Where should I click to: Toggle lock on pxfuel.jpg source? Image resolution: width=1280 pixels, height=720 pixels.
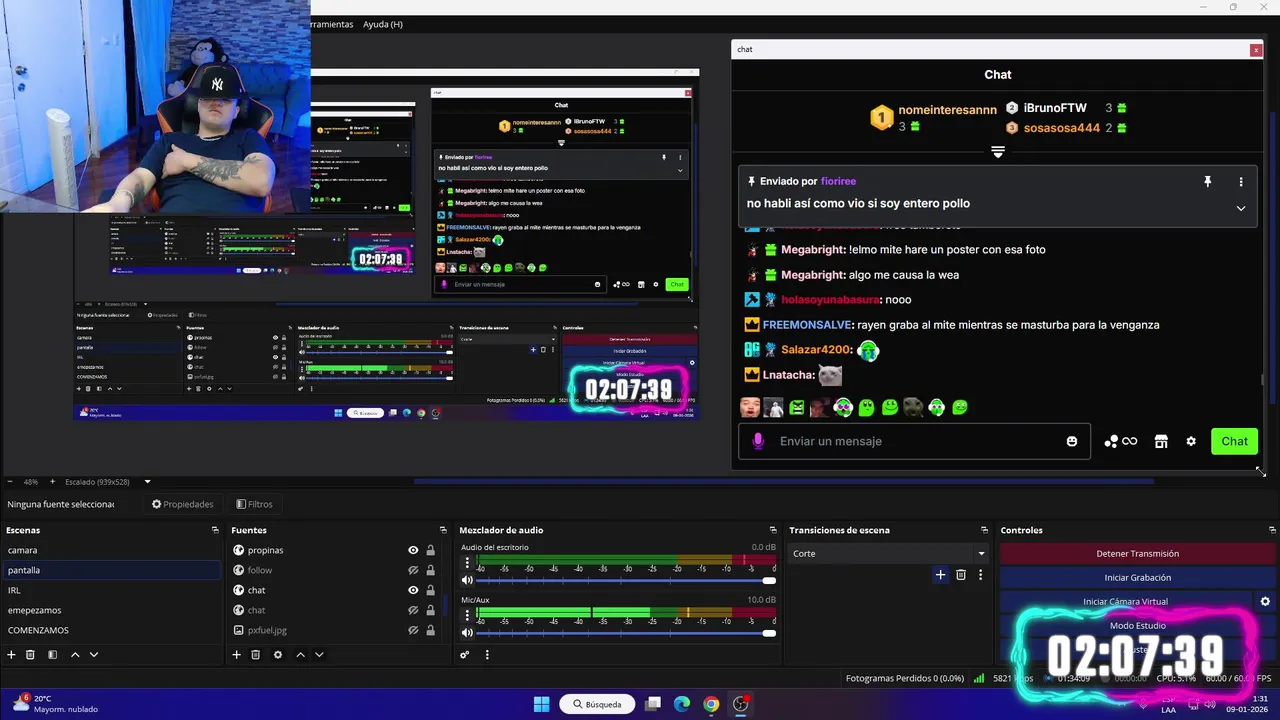point(431,630)
